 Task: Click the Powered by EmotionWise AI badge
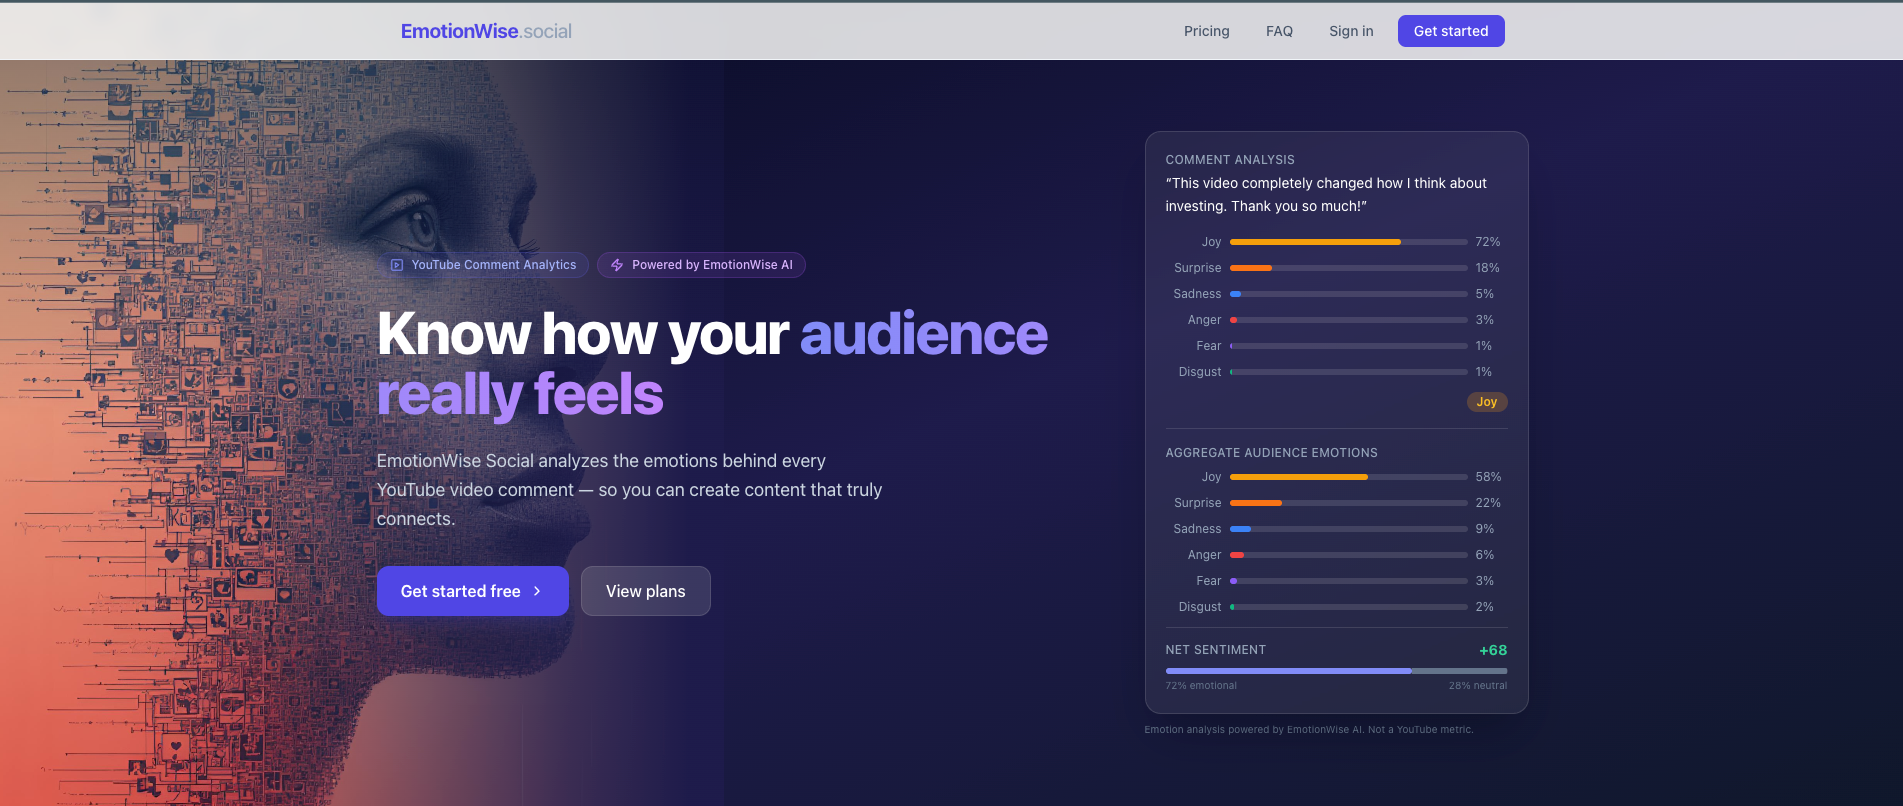[701, 265]
